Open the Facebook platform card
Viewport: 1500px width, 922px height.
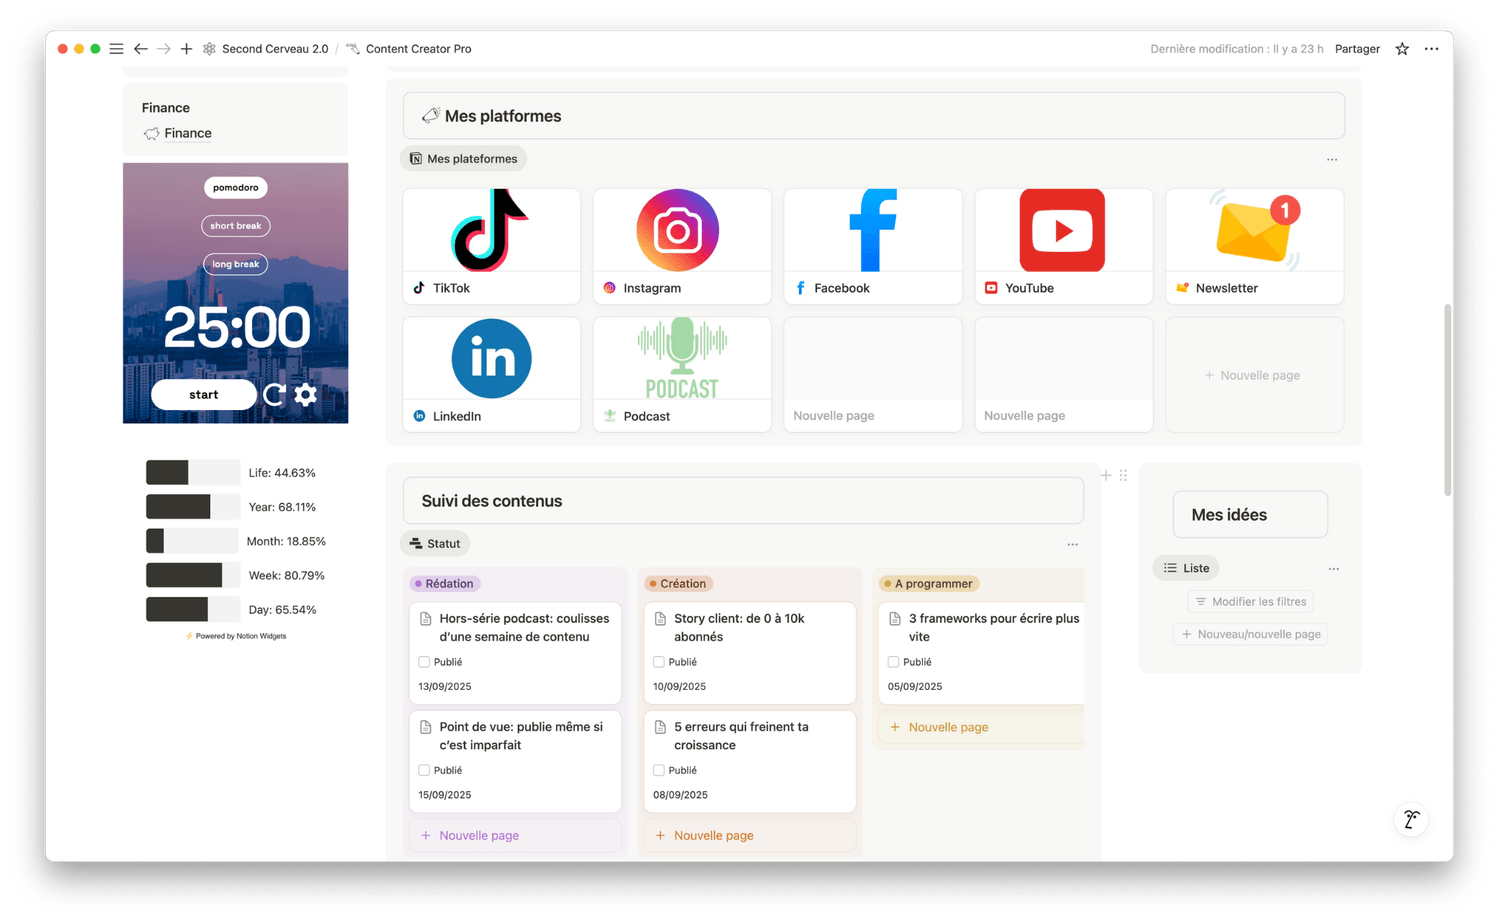tap(873, 246)
